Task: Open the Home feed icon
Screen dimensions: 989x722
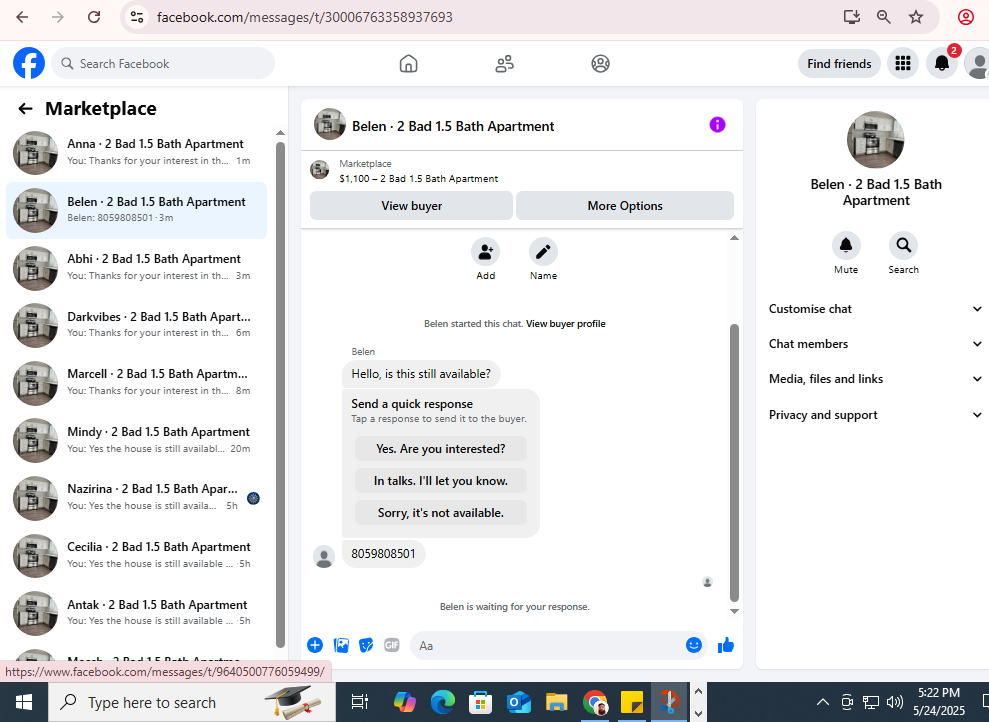Action: coord(409,64)
